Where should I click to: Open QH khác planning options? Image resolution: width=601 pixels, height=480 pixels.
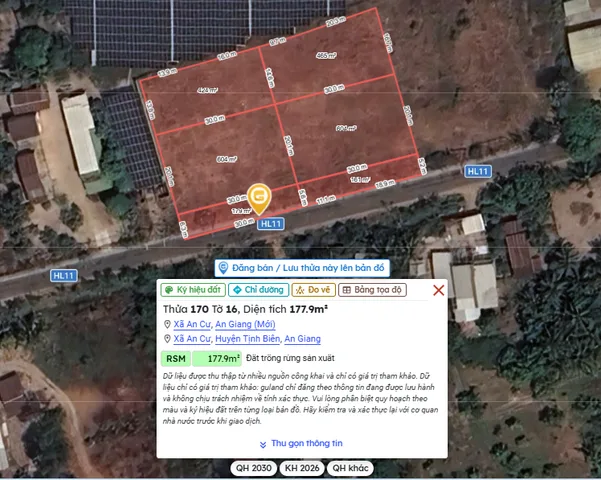tap(350, 468)
